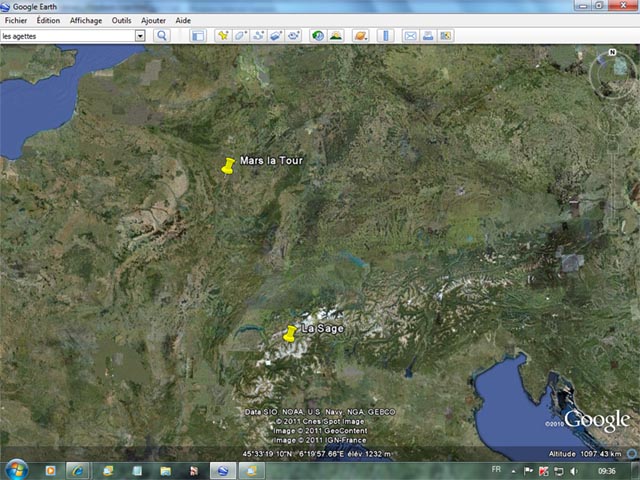Record a tour icon
The width and height of the screenshot is (640, 480).
tap(293, 36)
